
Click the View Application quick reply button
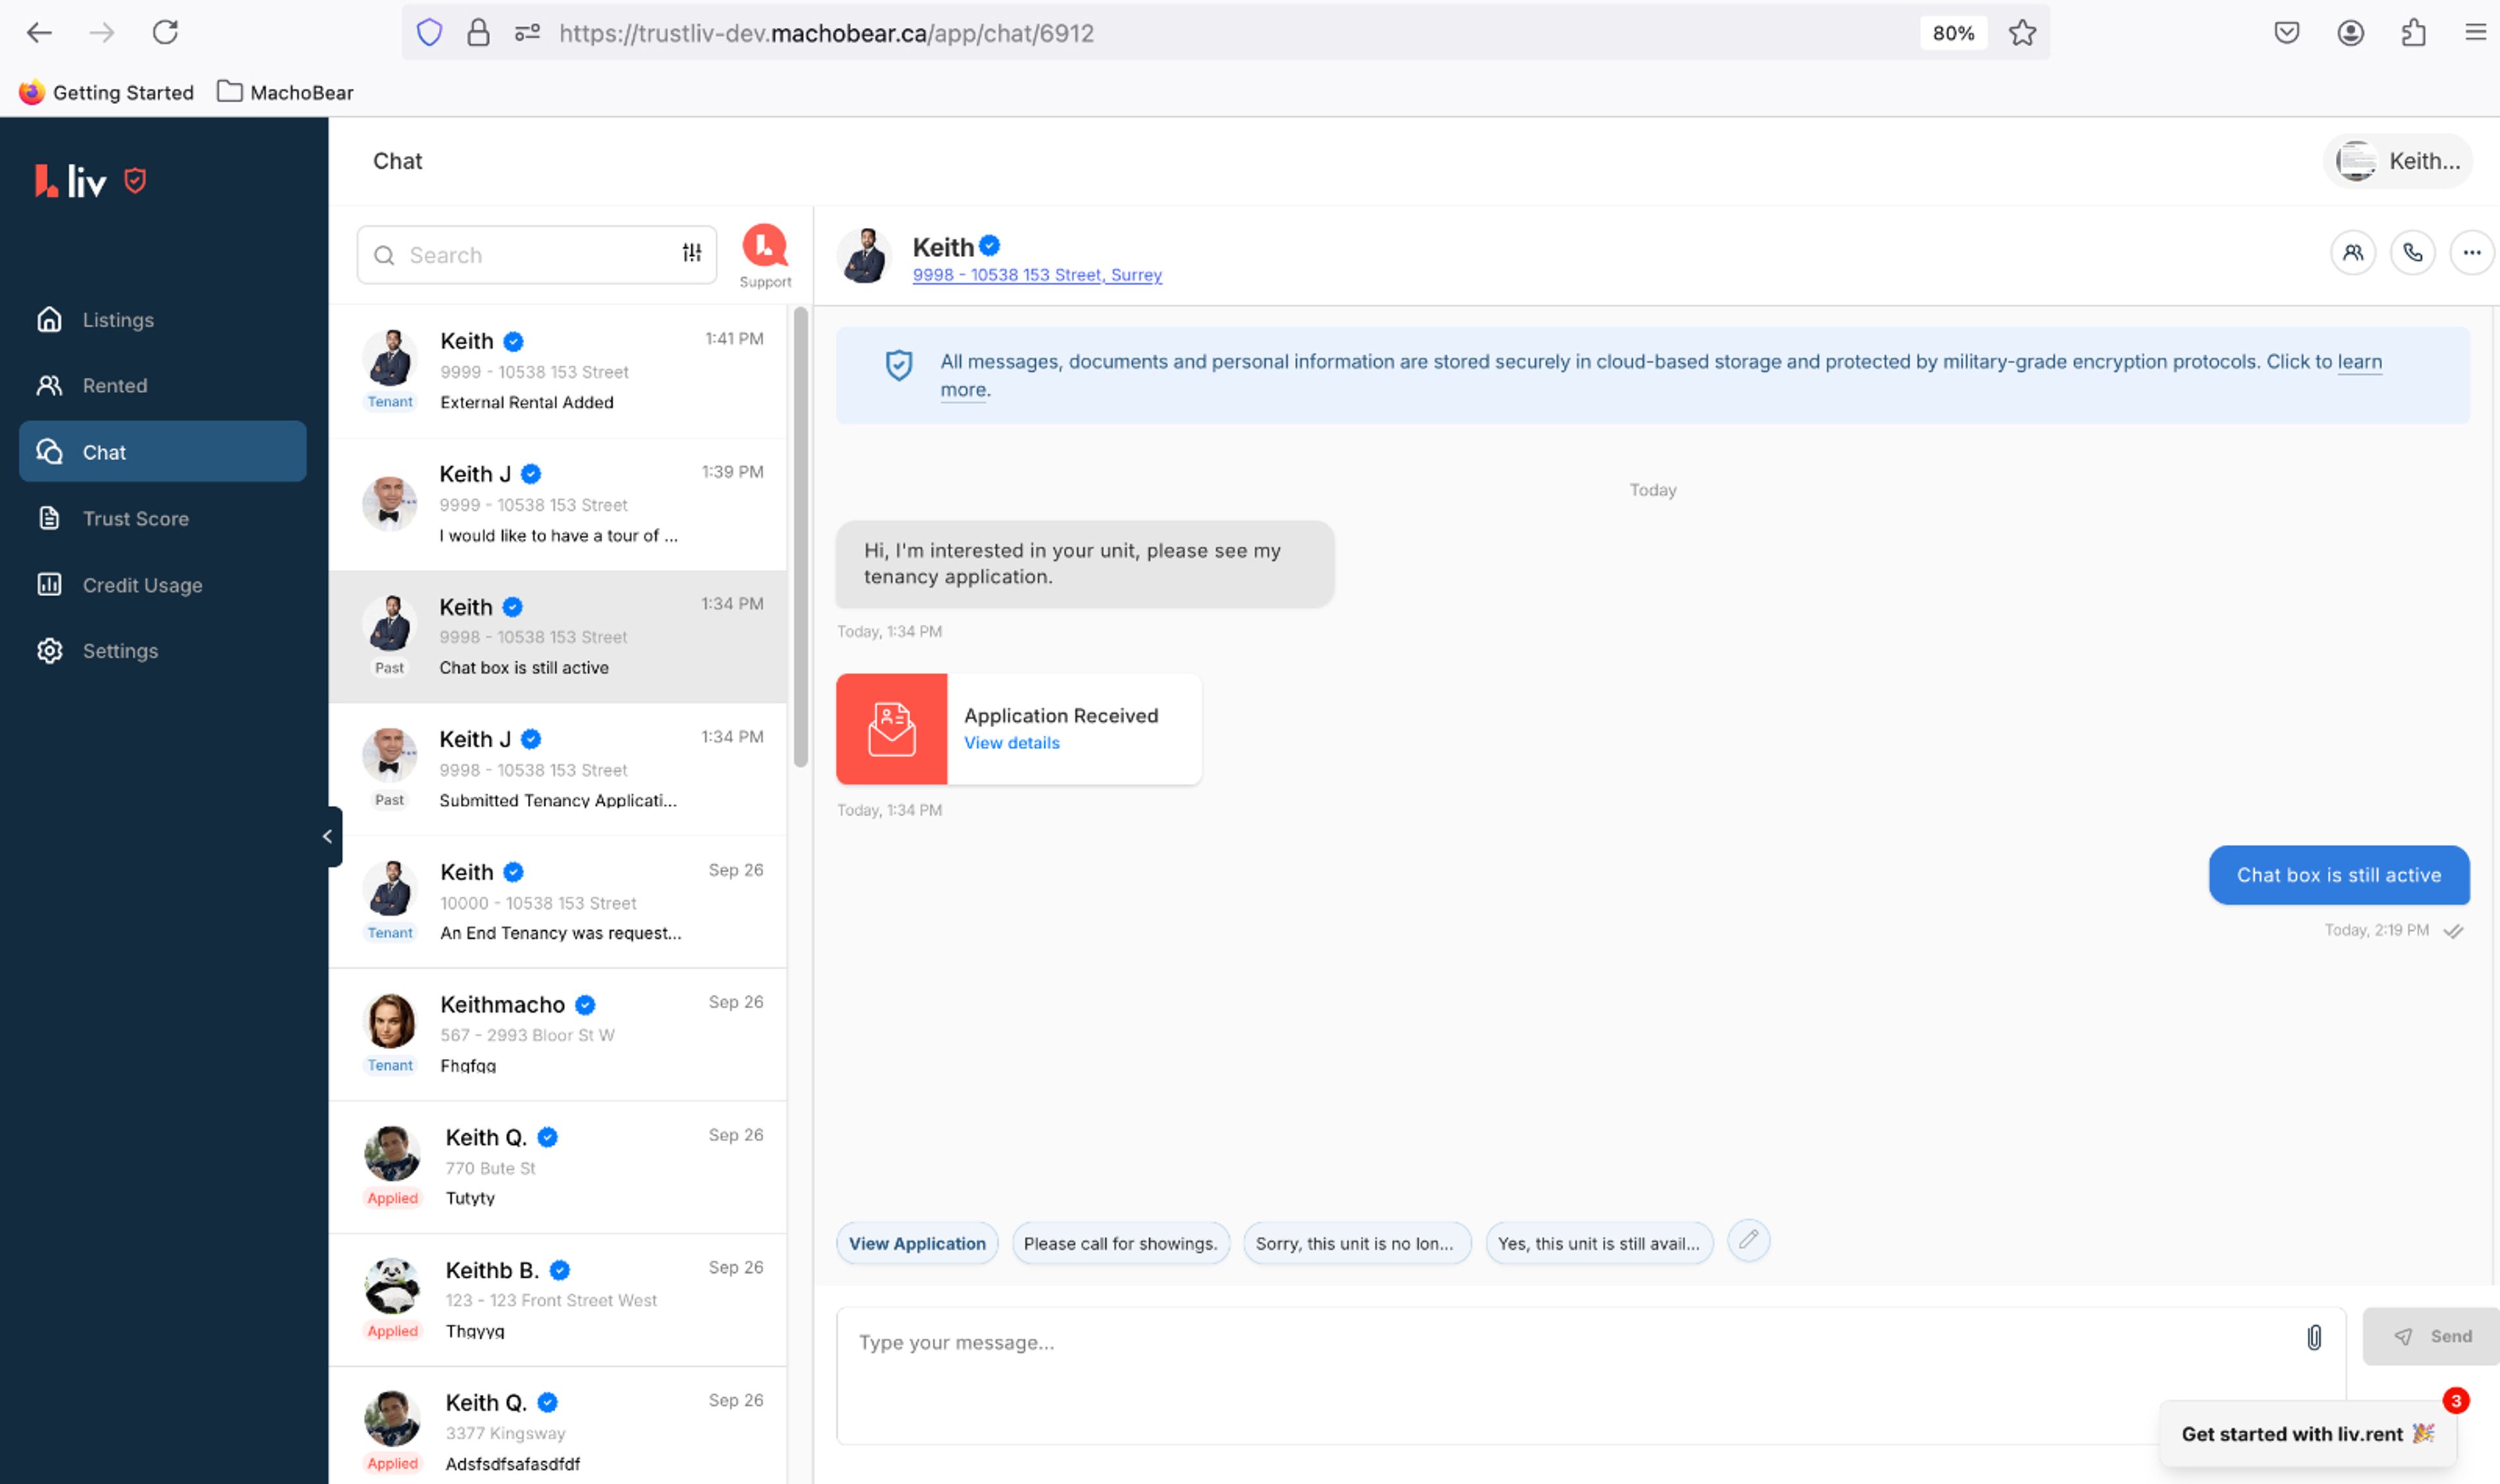coord(916,1243)
